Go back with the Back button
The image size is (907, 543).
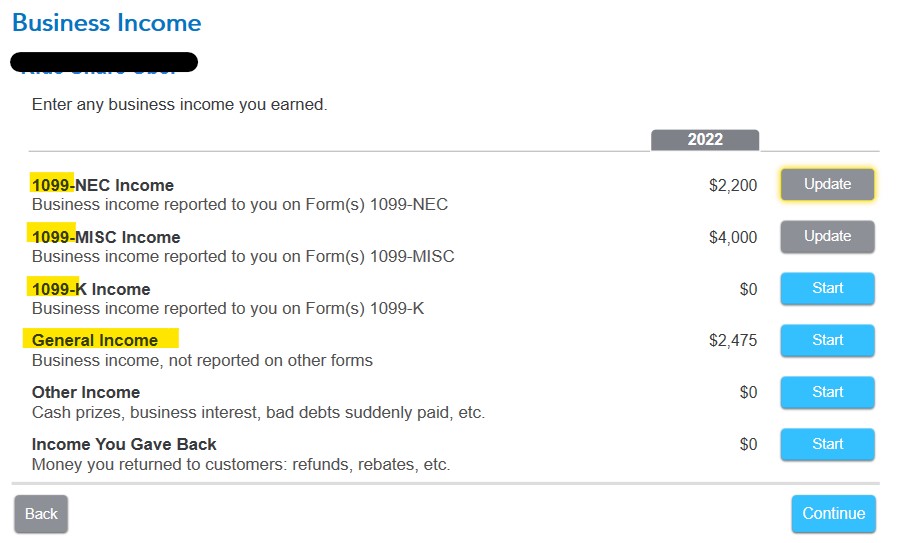point(41,513)
